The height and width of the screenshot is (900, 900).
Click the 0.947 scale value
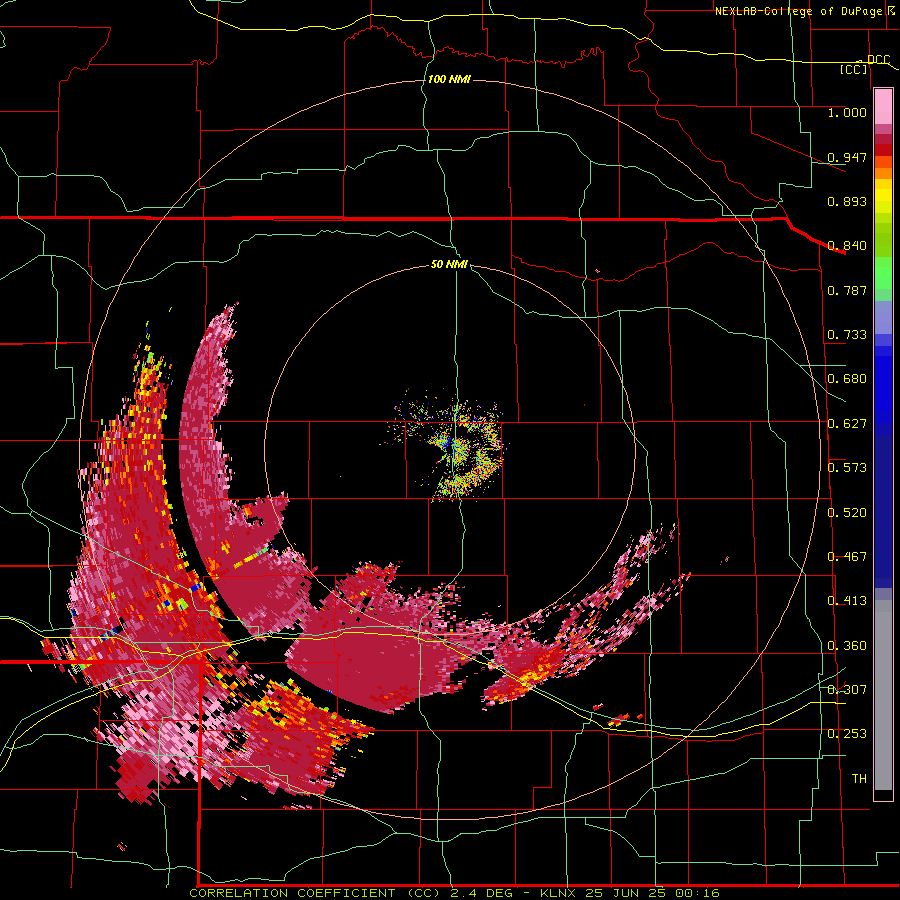(847, 157)
